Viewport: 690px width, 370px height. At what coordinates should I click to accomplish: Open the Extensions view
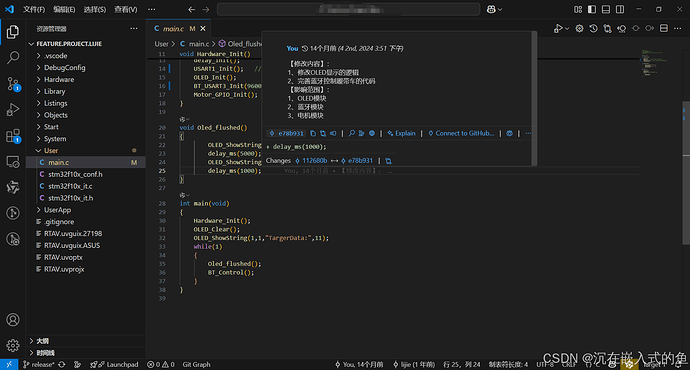(x=13, y=136)
